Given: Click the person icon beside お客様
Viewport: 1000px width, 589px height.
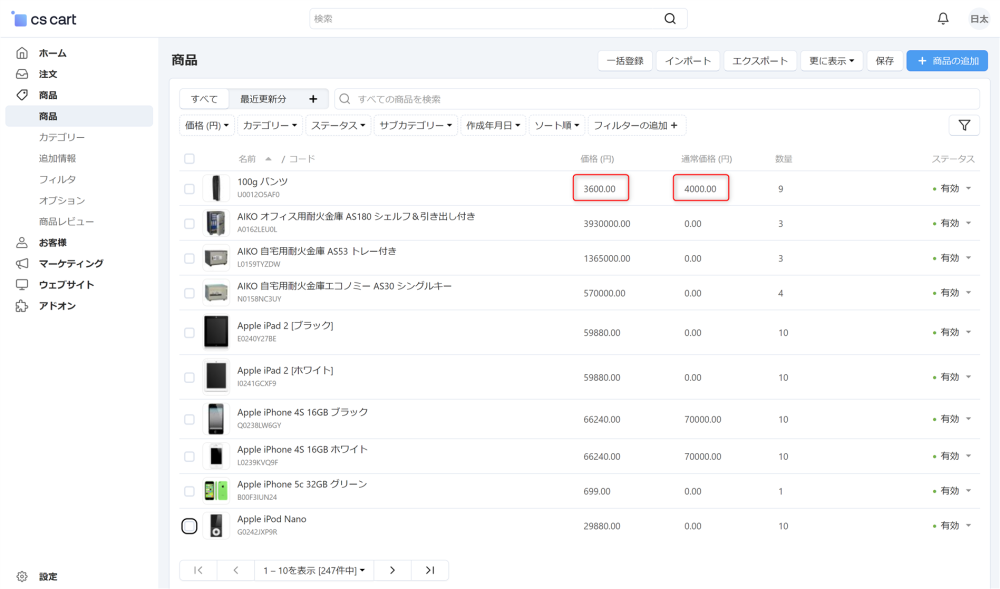Looking at the screenshot, I should (x=22, y=242).
